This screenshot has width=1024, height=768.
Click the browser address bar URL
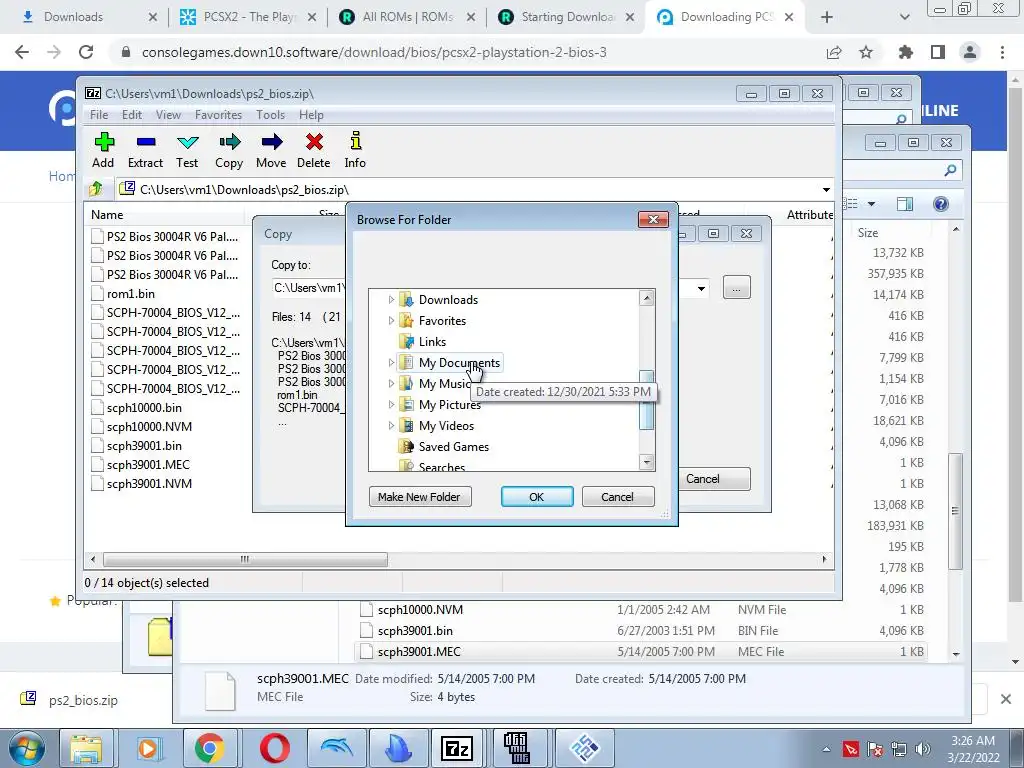click(374, 52)
